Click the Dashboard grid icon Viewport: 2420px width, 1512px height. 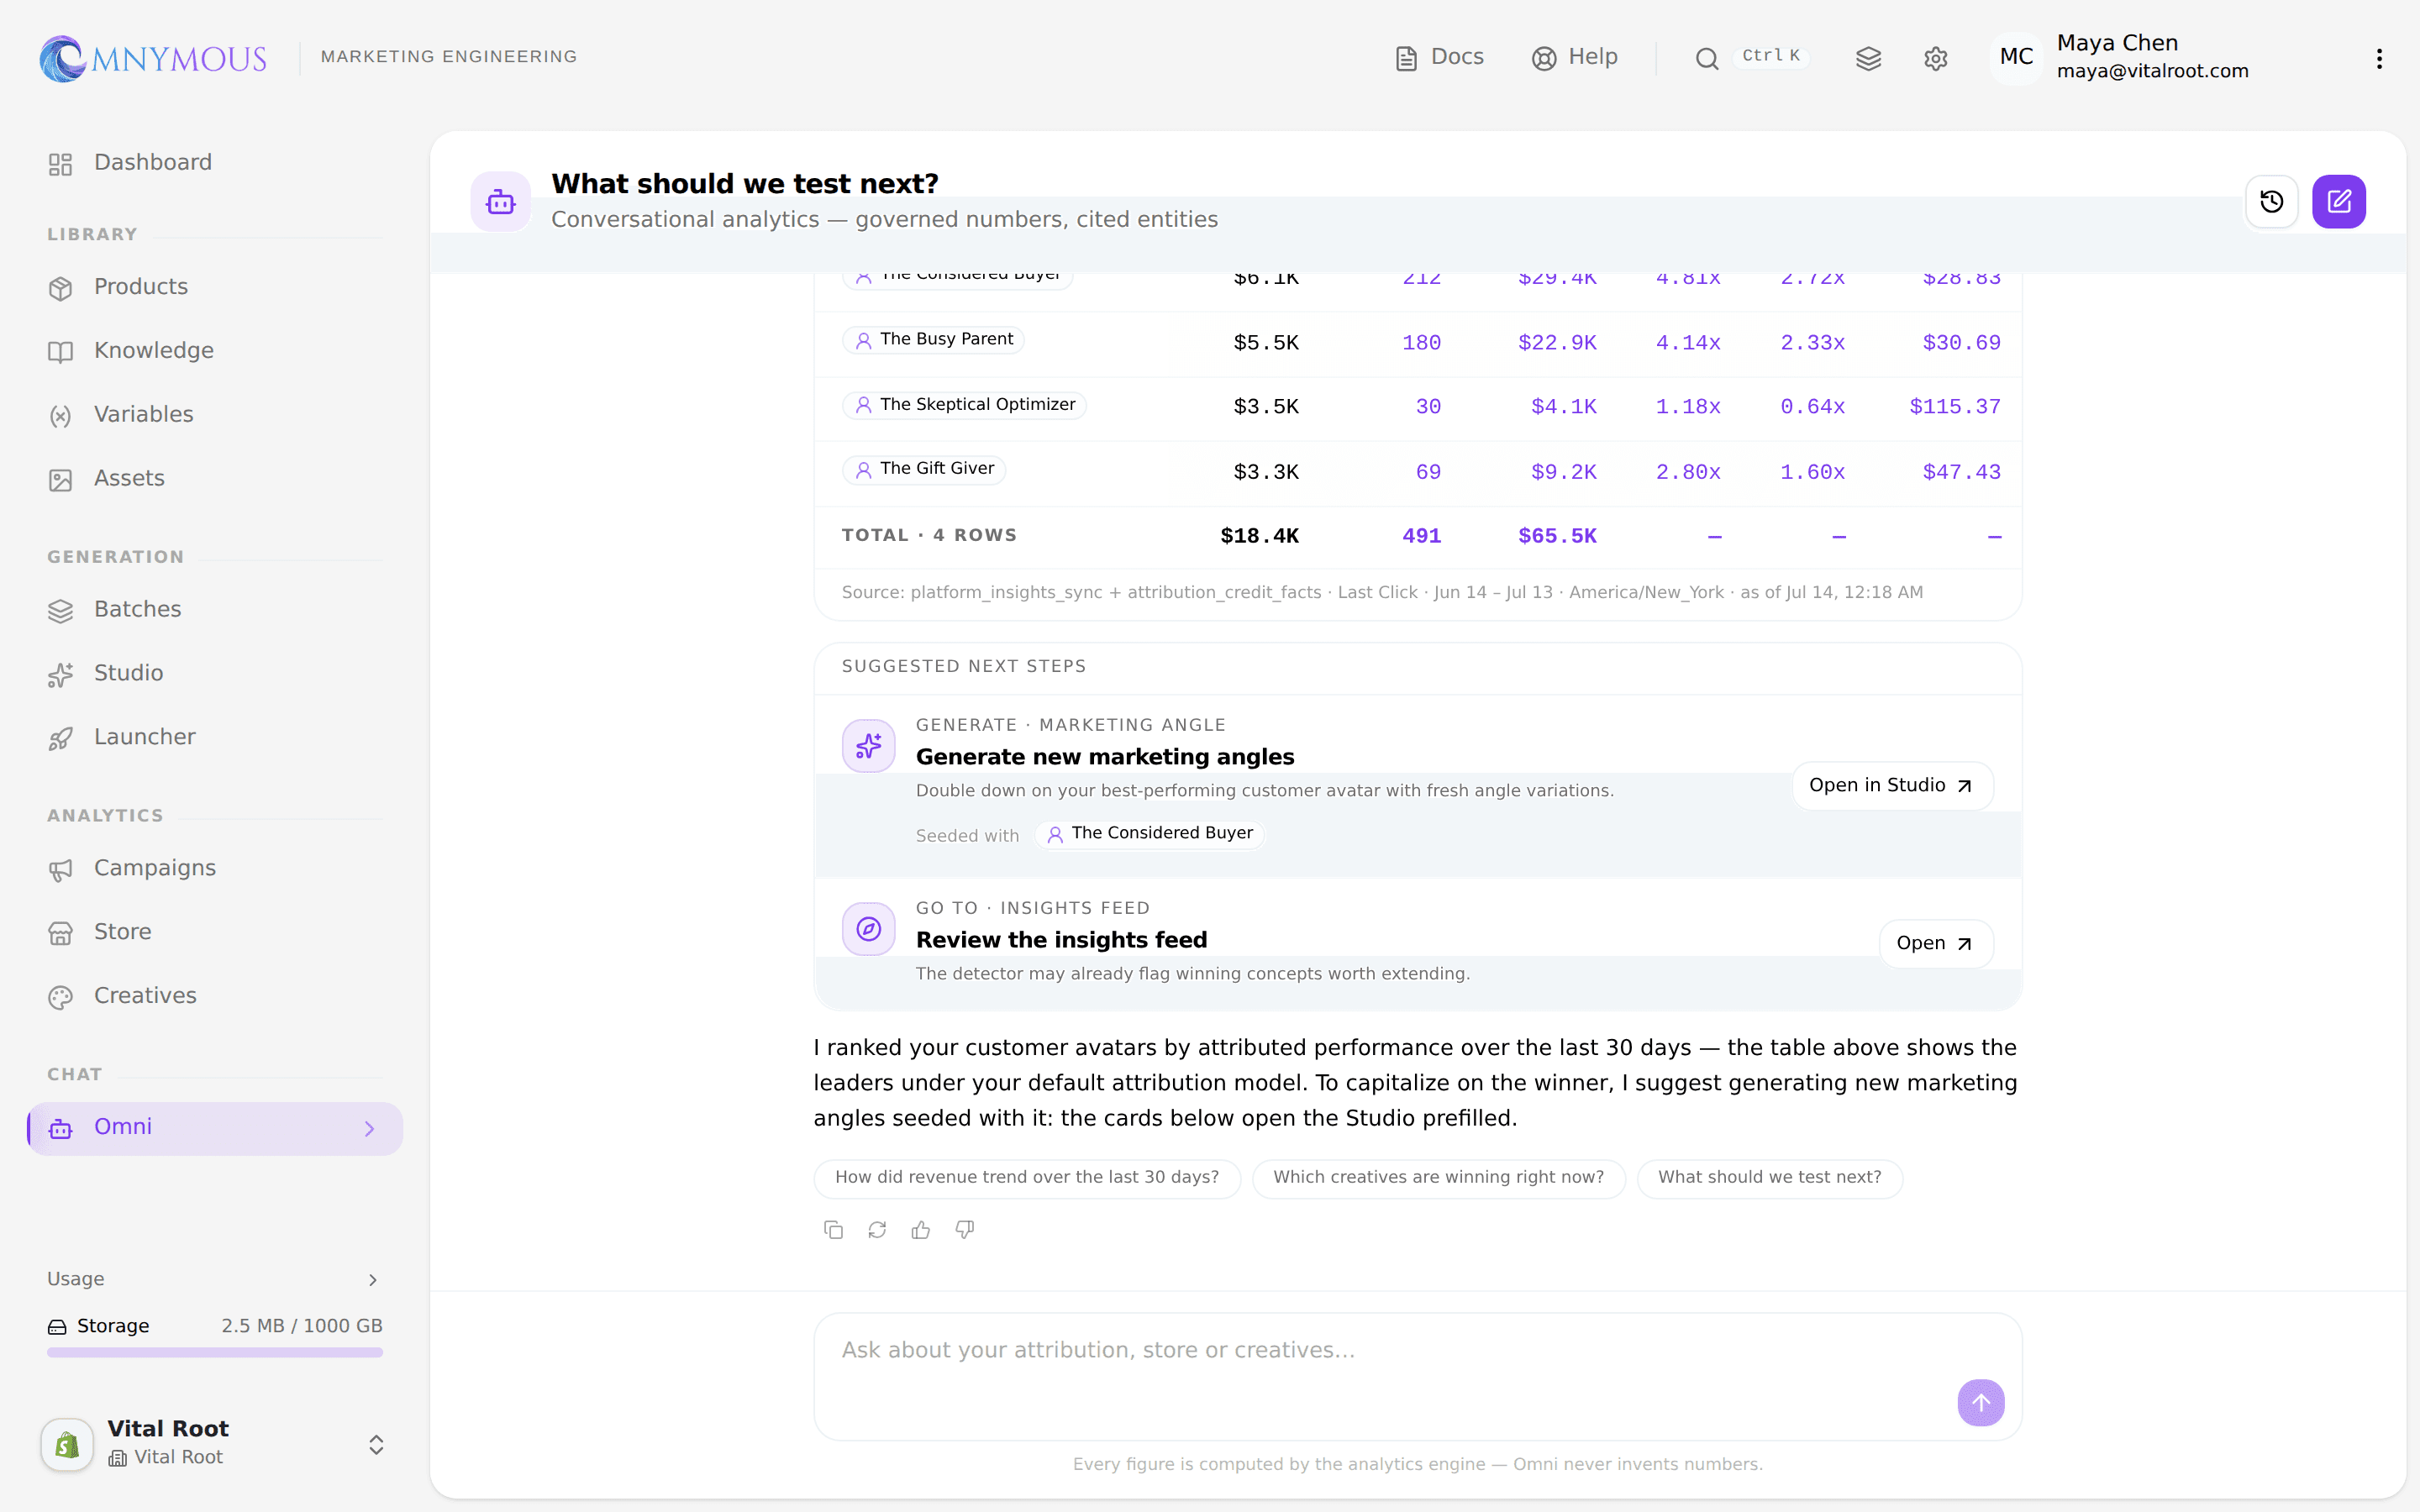tap(61, 165)
